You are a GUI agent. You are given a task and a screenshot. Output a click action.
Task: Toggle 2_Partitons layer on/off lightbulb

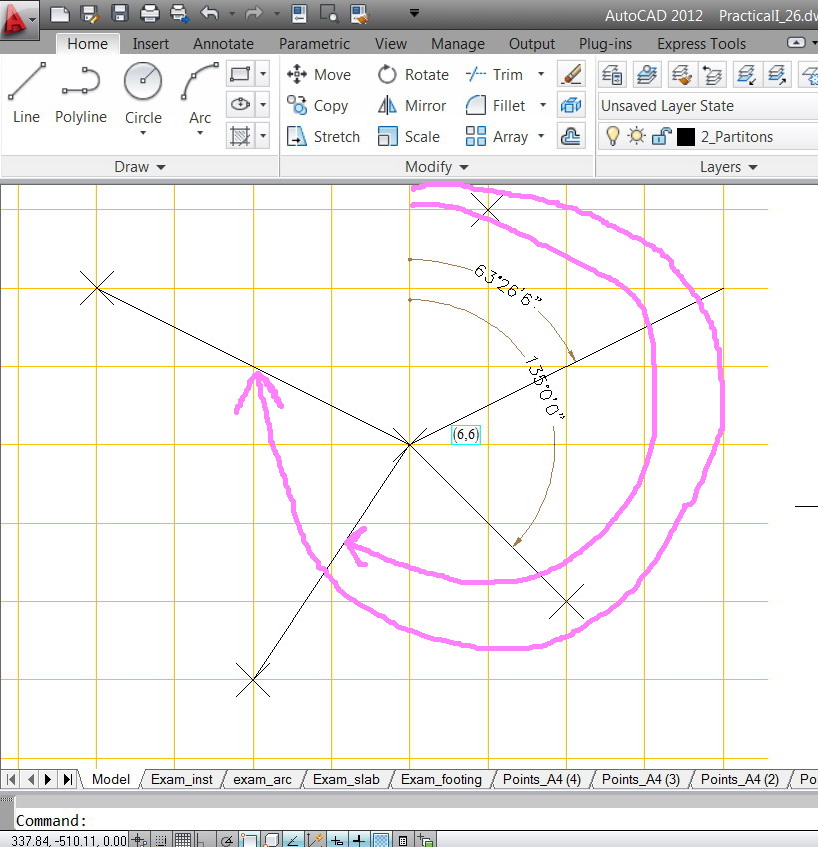point(612,136)
